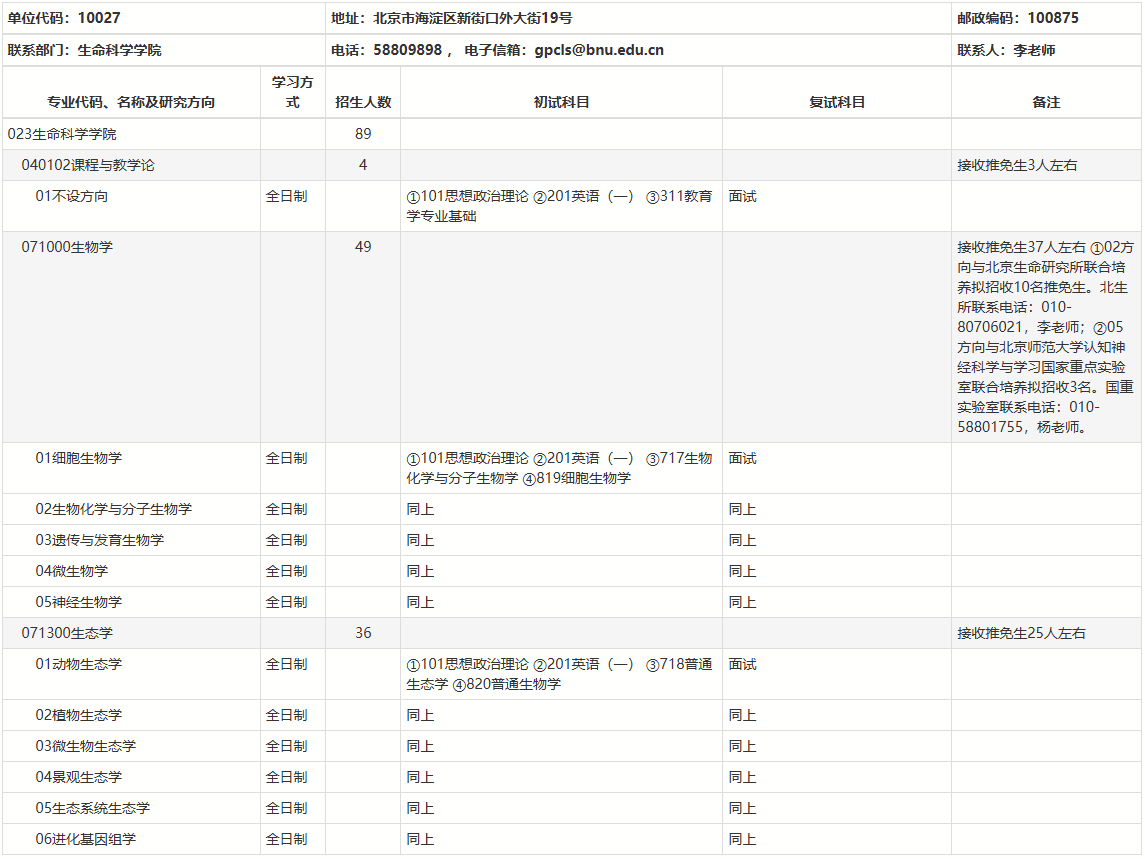
Task: Select the 学习方式 column header
Action: pyautogui.click(x=292, y=92)
